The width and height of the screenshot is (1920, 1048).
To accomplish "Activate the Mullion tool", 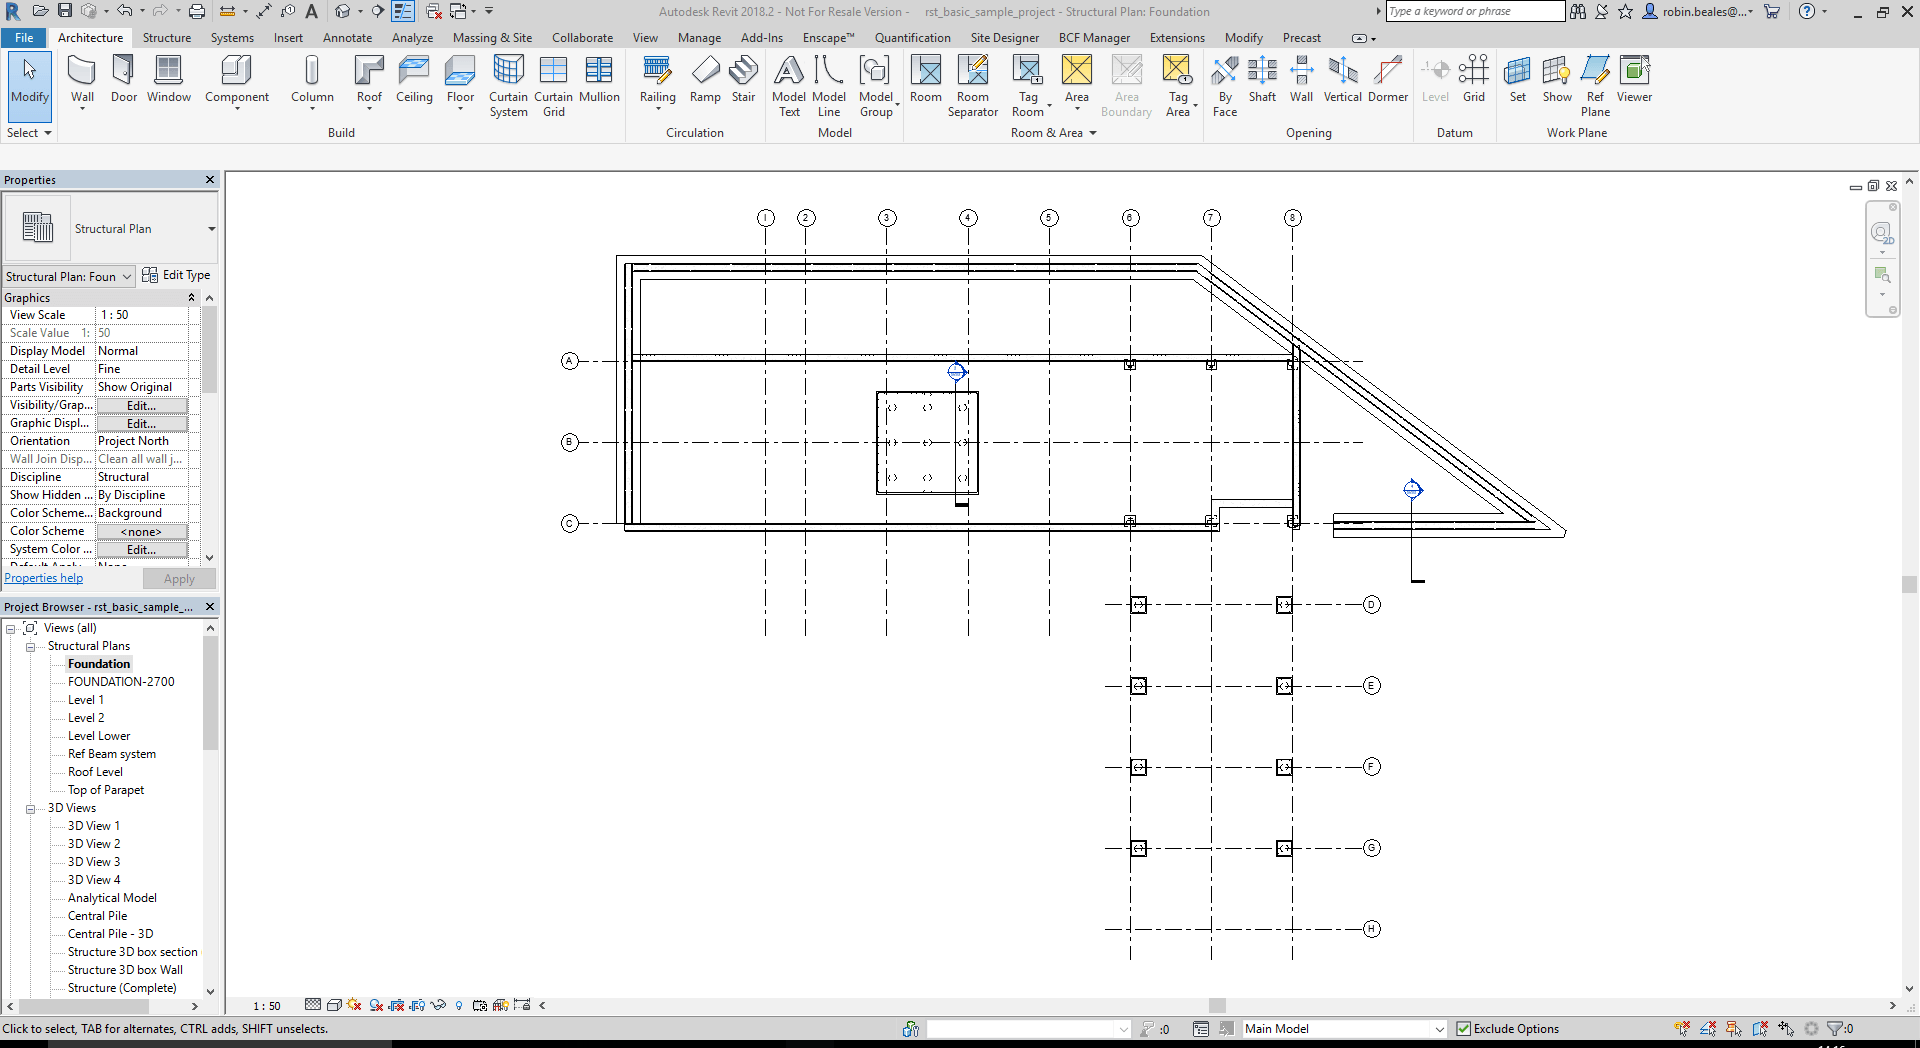I will coord(599,80).
